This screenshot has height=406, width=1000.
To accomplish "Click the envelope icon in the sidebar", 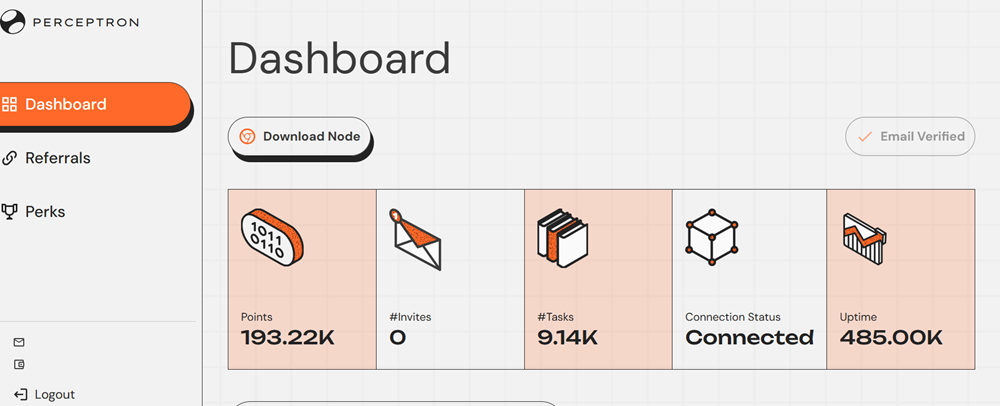I will [19, 342].
